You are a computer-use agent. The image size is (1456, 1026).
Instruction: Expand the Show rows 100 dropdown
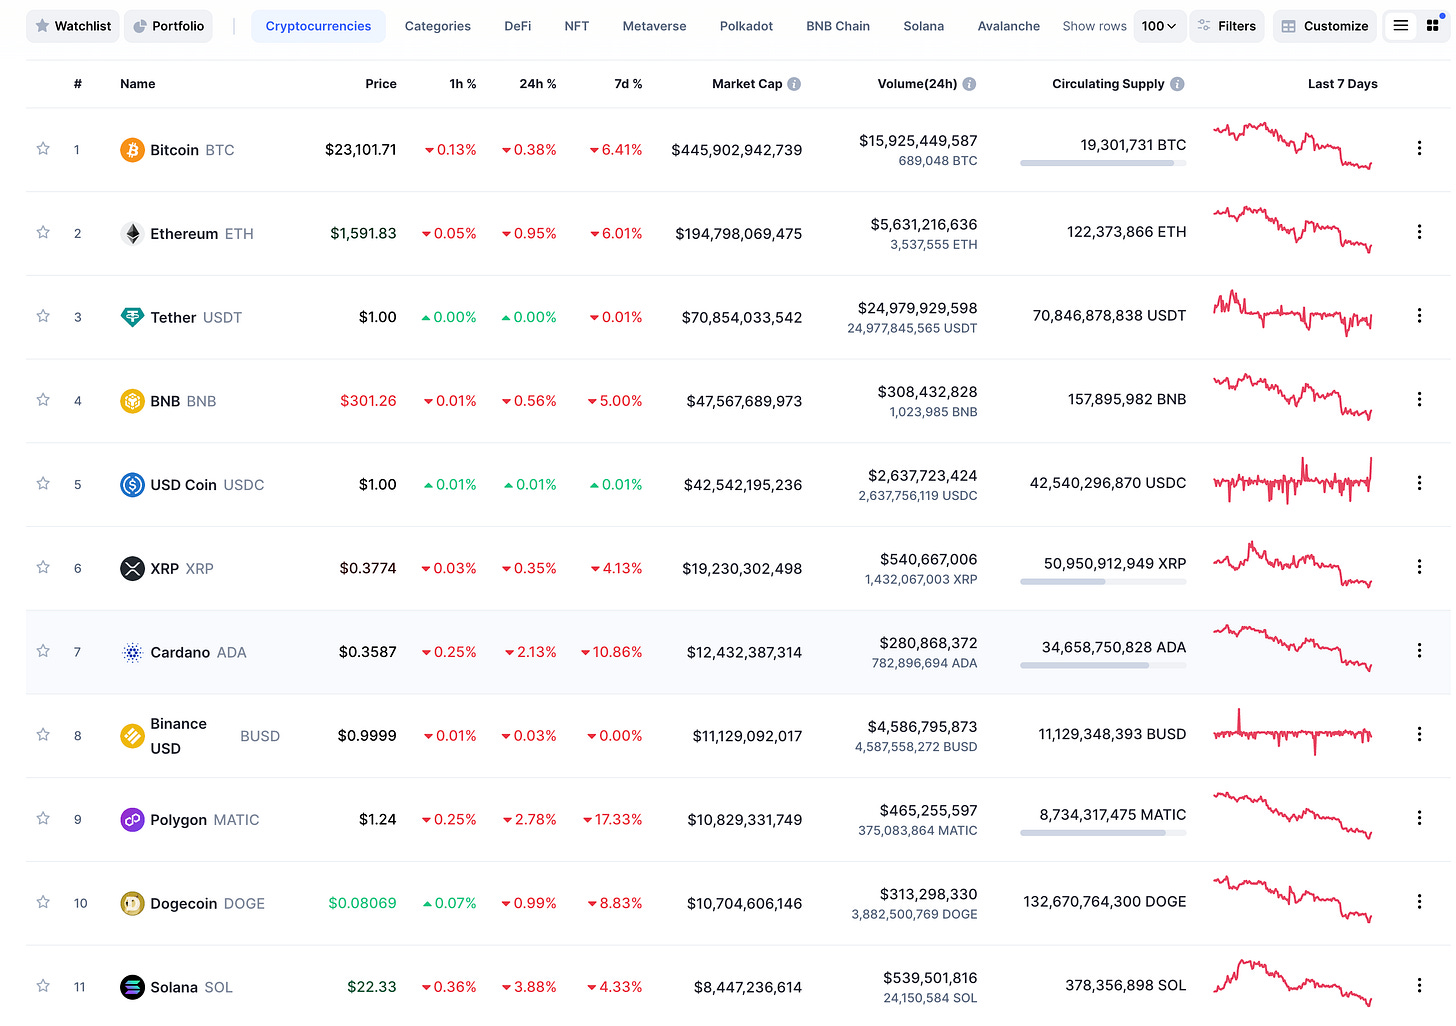click(1159, 26)
